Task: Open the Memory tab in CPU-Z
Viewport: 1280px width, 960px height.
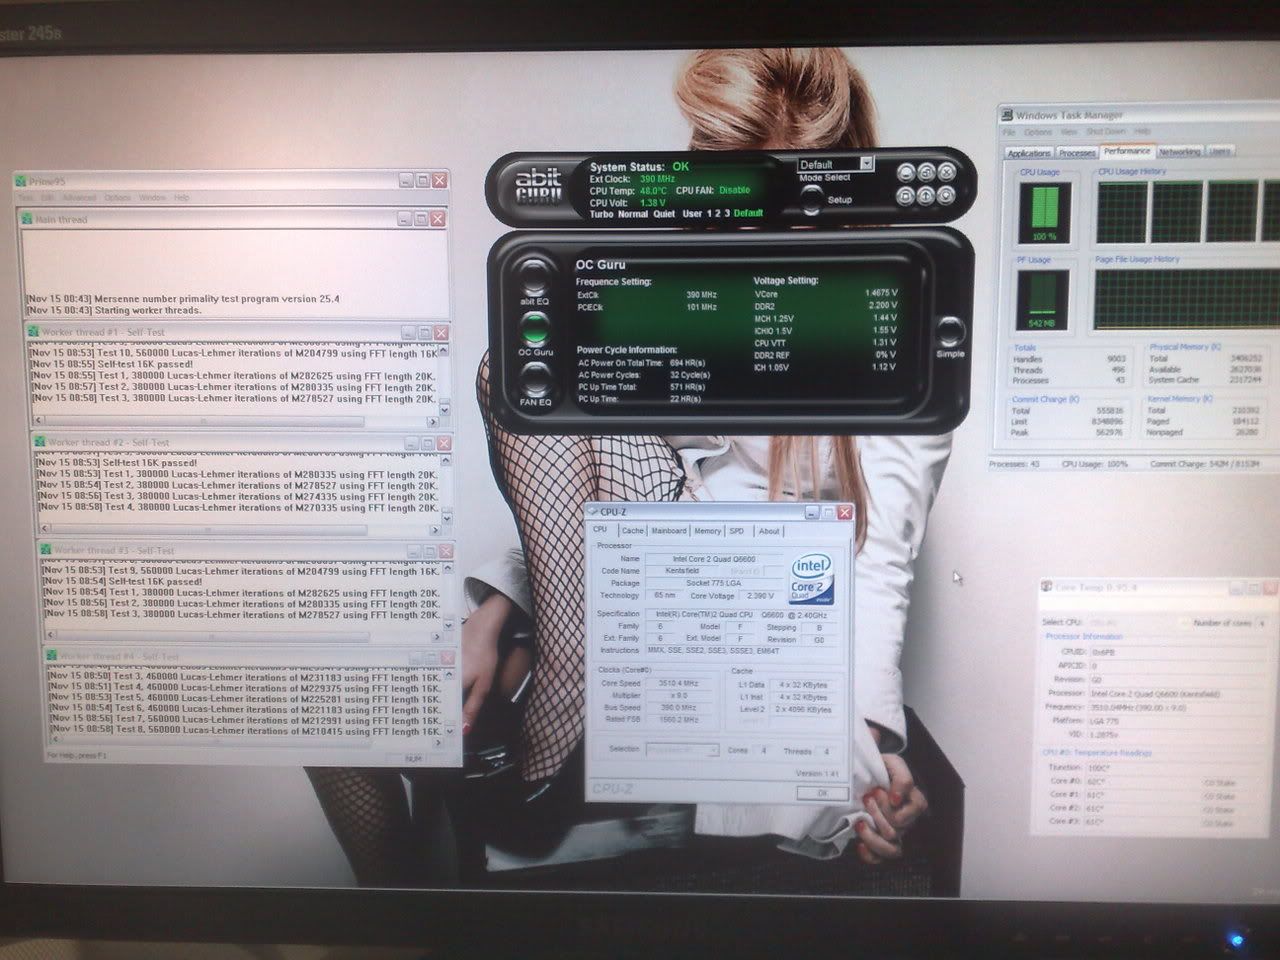Action: click(x=707, y=531)
